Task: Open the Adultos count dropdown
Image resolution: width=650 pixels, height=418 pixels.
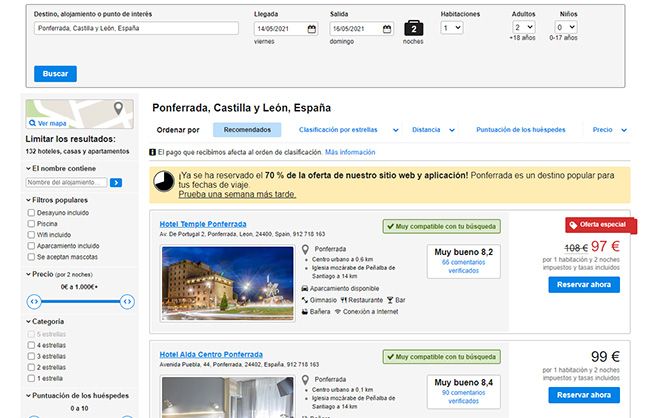Action: [x=524, y=28]
